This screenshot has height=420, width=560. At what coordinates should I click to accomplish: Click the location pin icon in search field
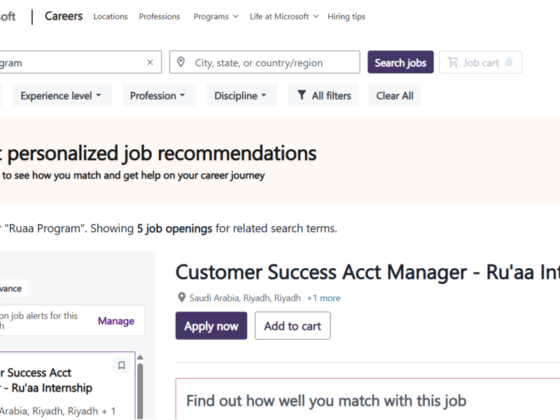pyautogui.click(x=181, y=62)
